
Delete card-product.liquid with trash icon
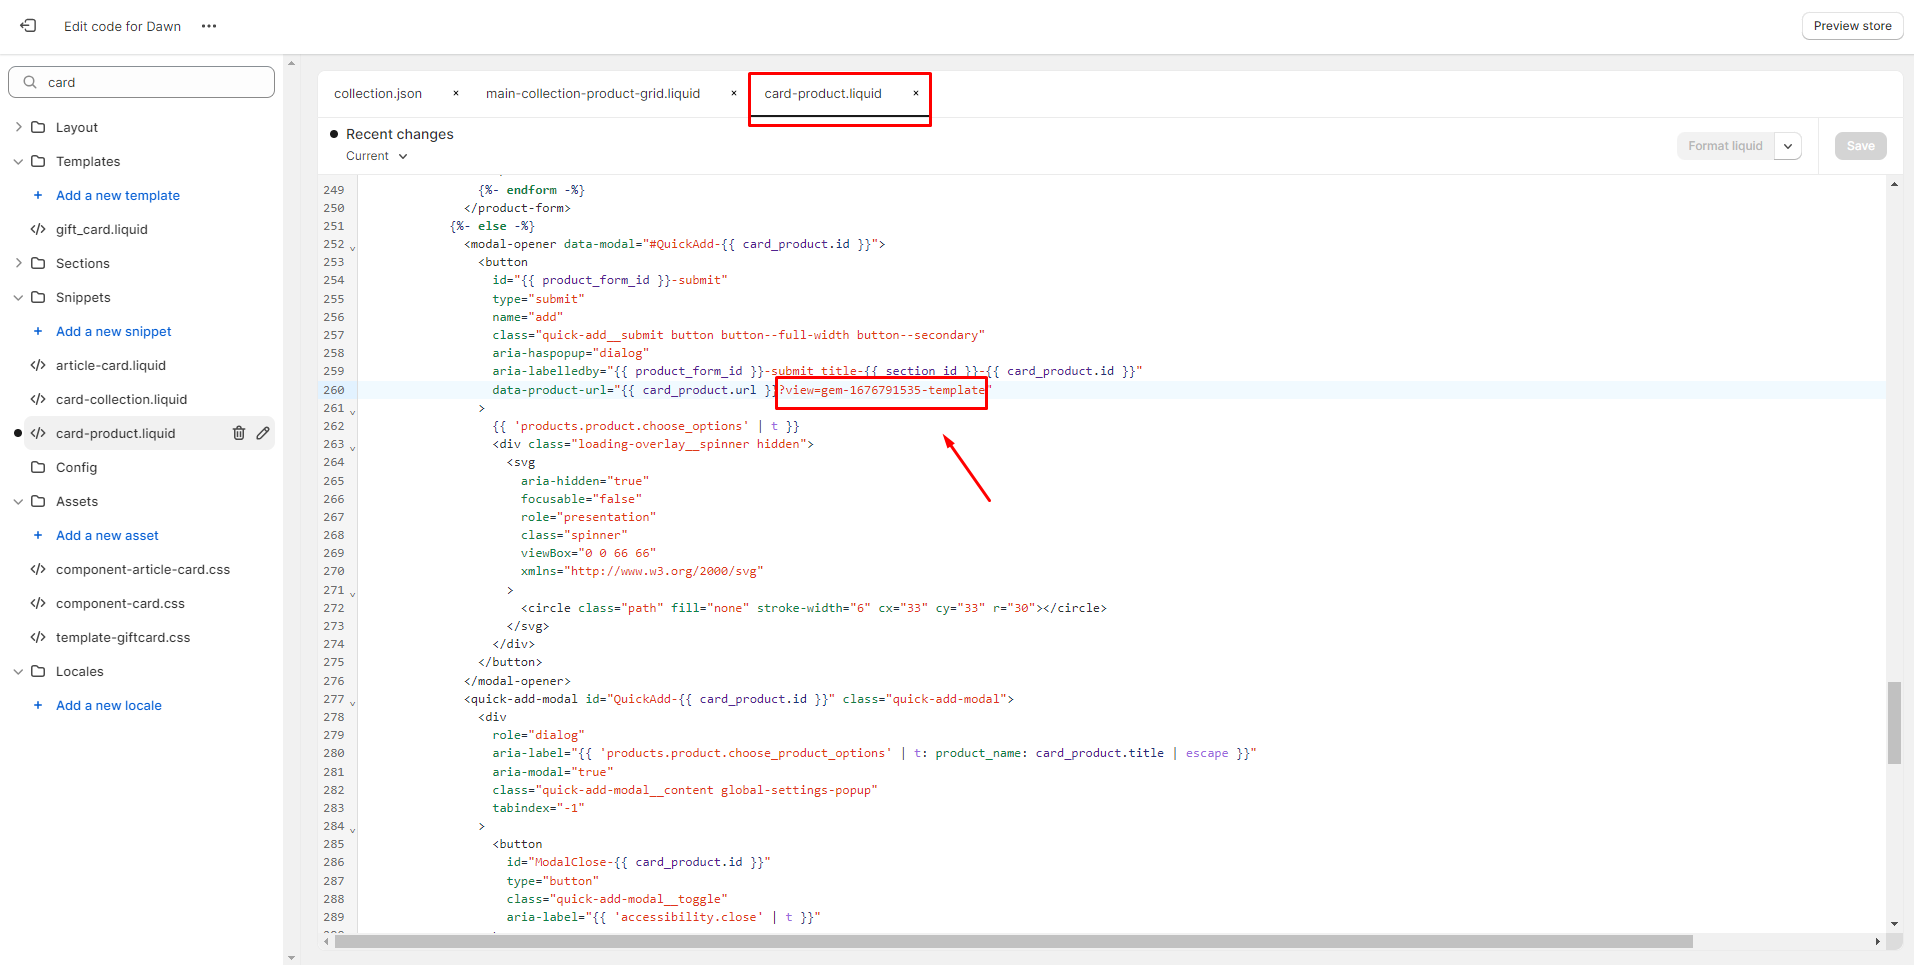pos(239,433)
